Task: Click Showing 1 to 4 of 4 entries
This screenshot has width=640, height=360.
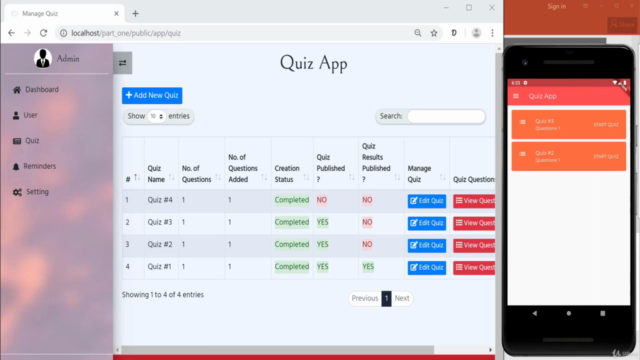Action: [x=162, y=295]
